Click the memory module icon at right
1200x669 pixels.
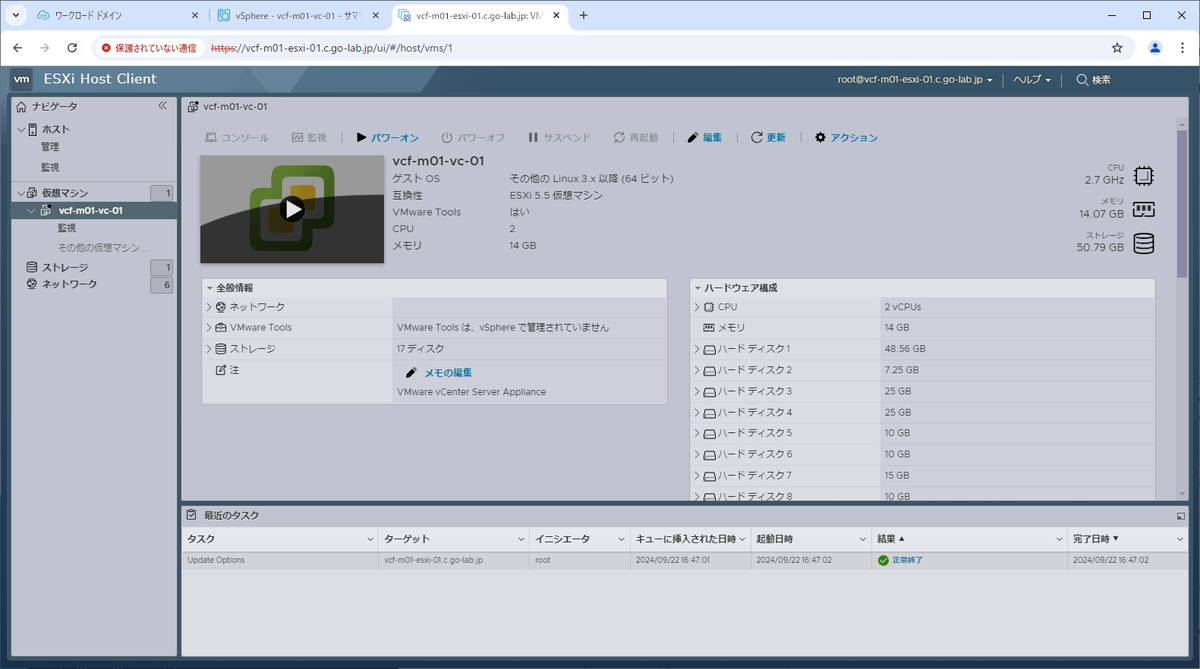click(1144, 210)
